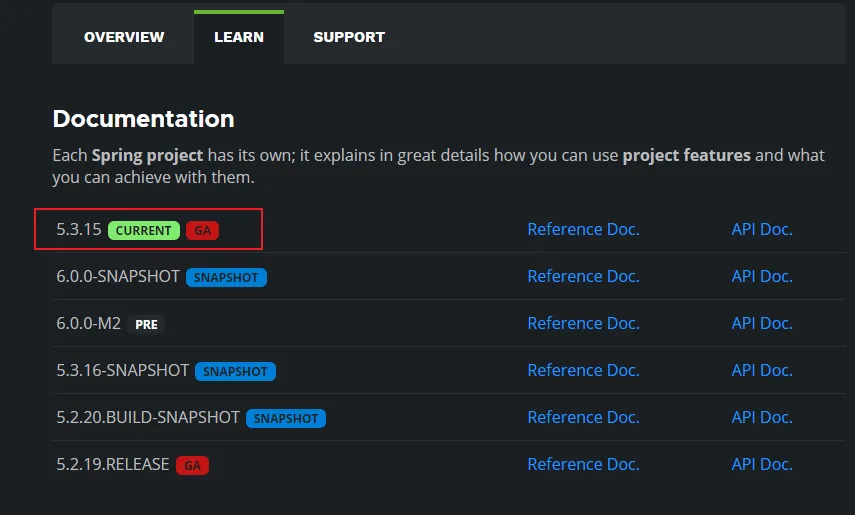Open API Doc. for 5.2.19.RELEASE

[x=762, y=464]
